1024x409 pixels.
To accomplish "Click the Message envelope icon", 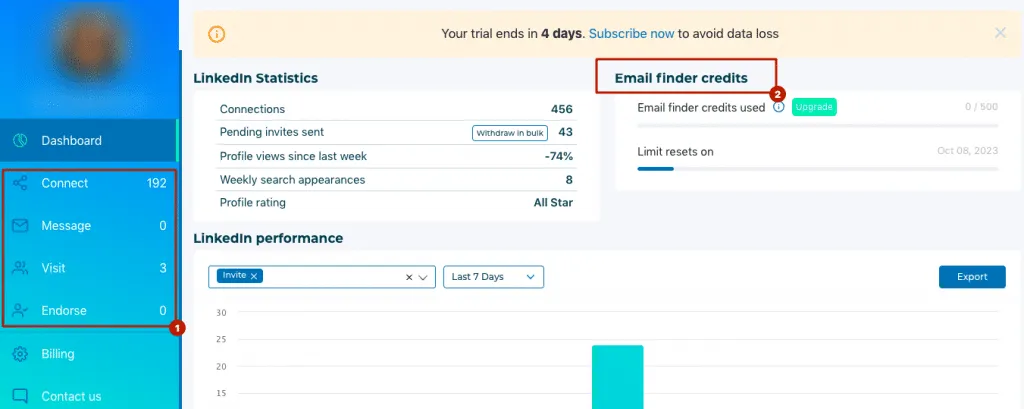I will (20, 225).
